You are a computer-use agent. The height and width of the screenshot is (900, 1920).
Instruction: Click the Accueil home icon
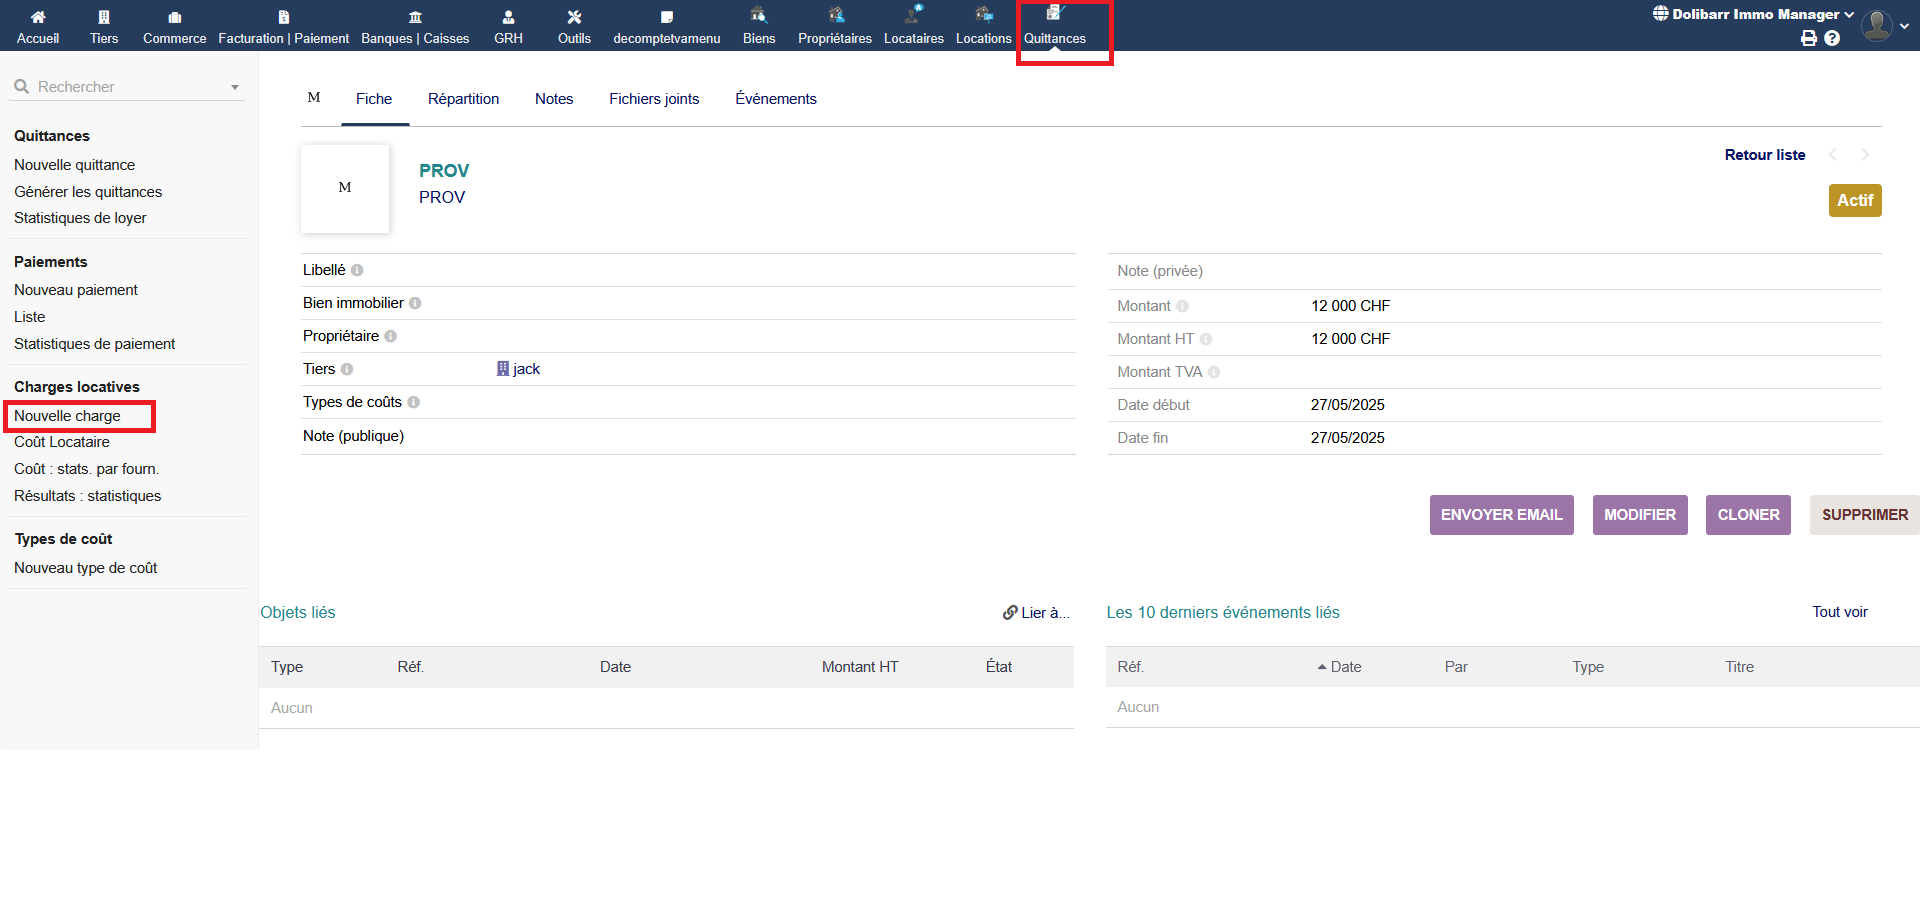[38, 17]
